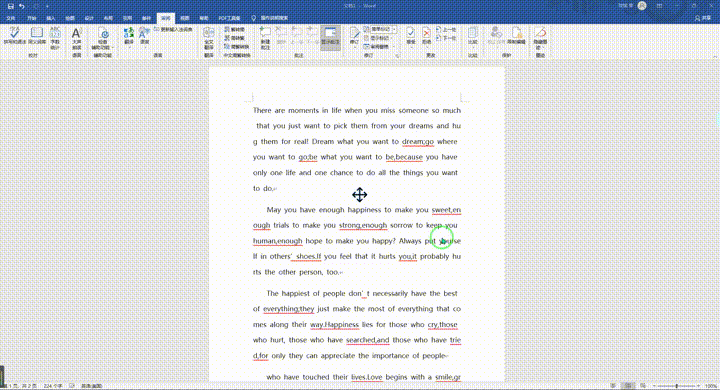Open the Chinese conversion options button

(237, 46)
